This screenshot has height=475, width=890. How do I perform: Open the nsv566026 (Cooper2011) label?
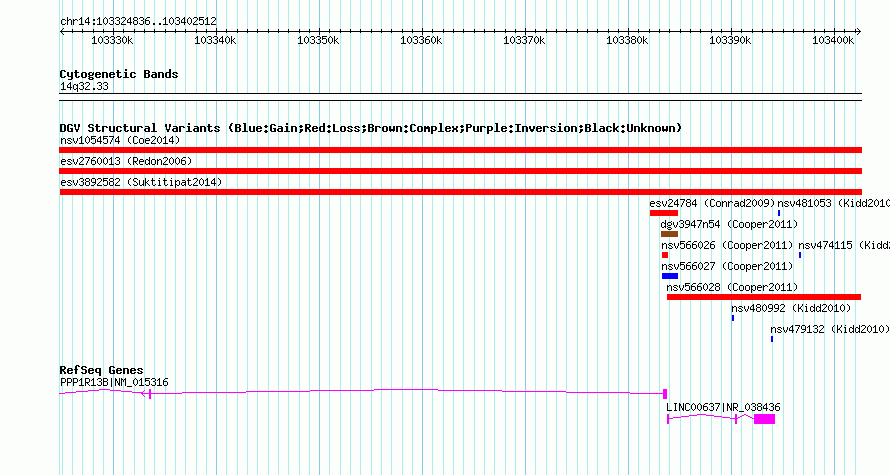(727, 245)
